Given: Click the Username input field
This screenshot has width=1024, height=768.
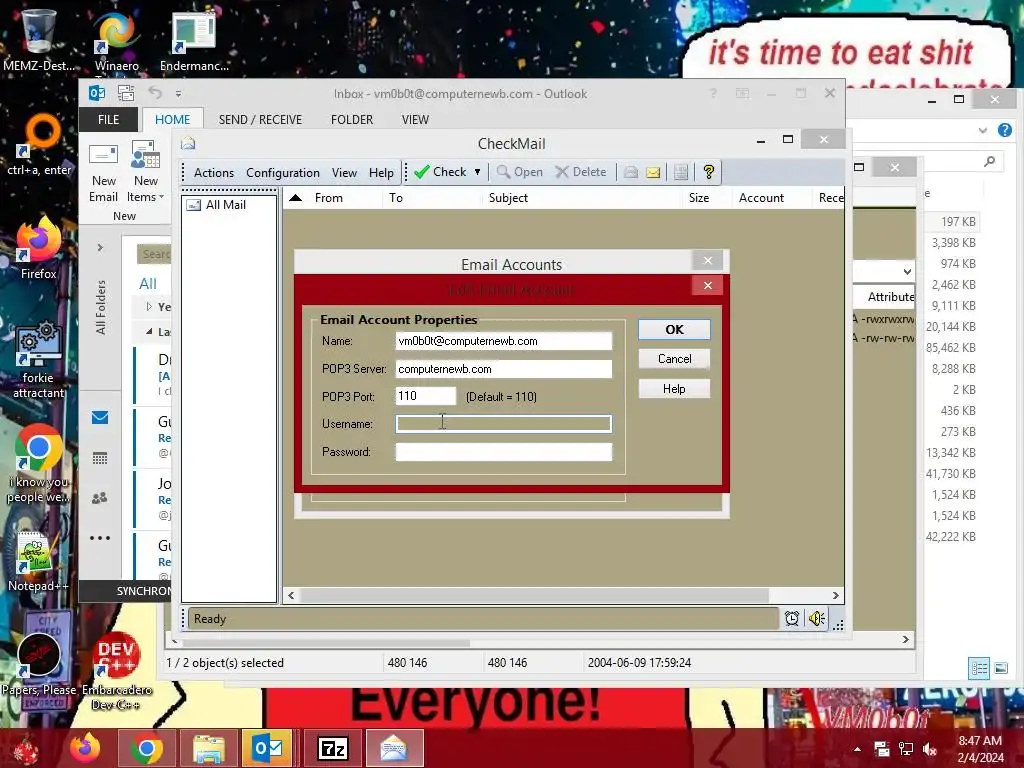Looking at the screenshot, I should point(504,424).
